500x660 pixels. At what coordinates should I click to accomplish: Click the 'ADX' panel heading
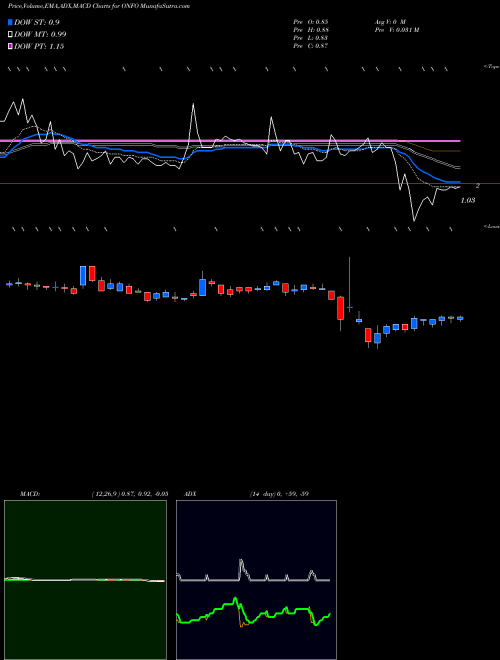pos(190,494)
